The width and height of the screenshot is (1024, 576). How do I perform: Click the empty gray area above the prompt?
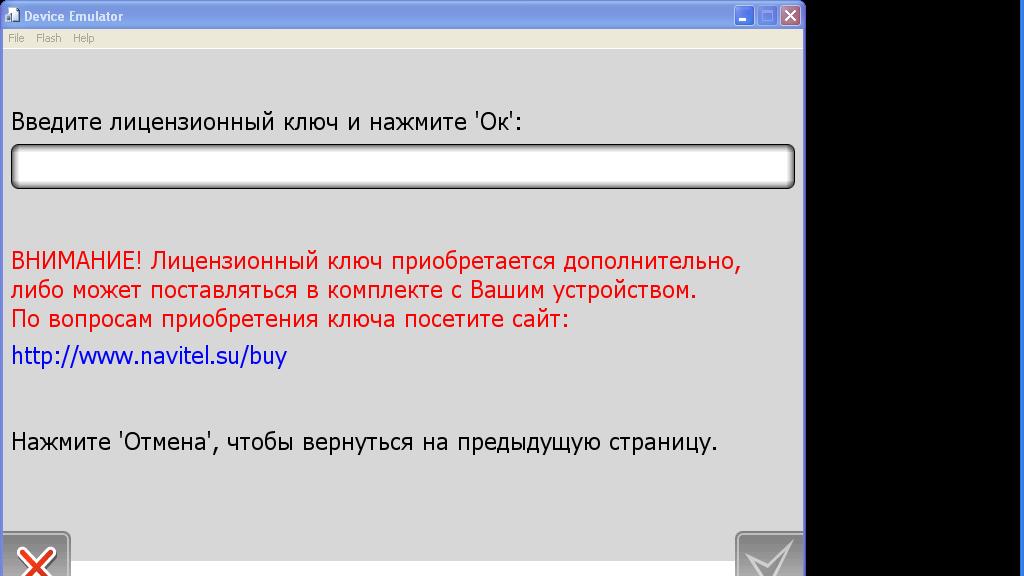click(402, 78)
